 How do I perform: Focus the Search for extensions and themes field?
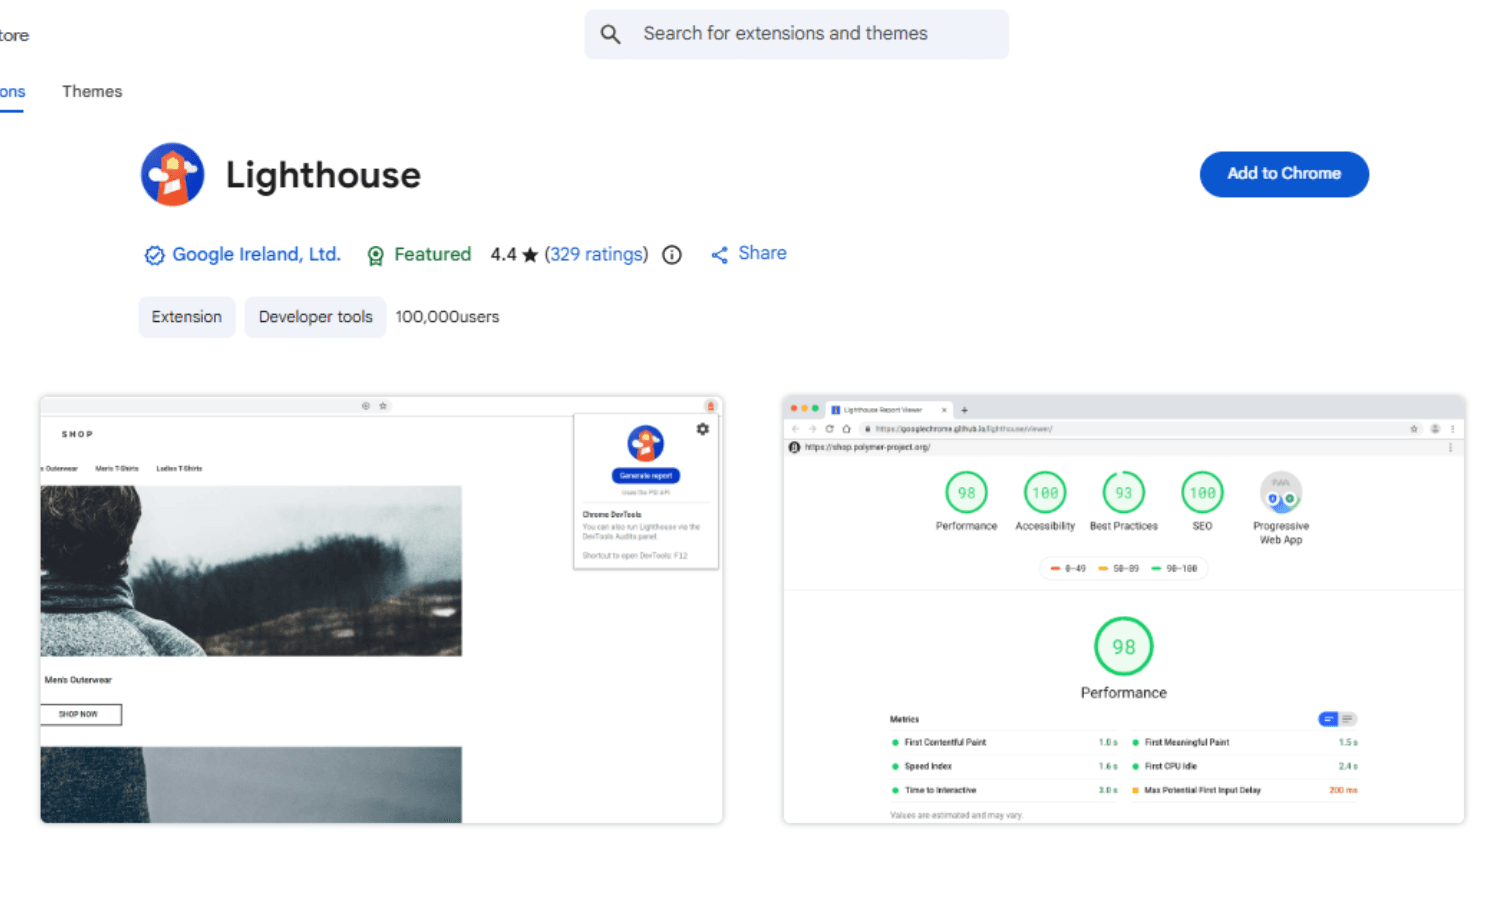pos(796,34)
